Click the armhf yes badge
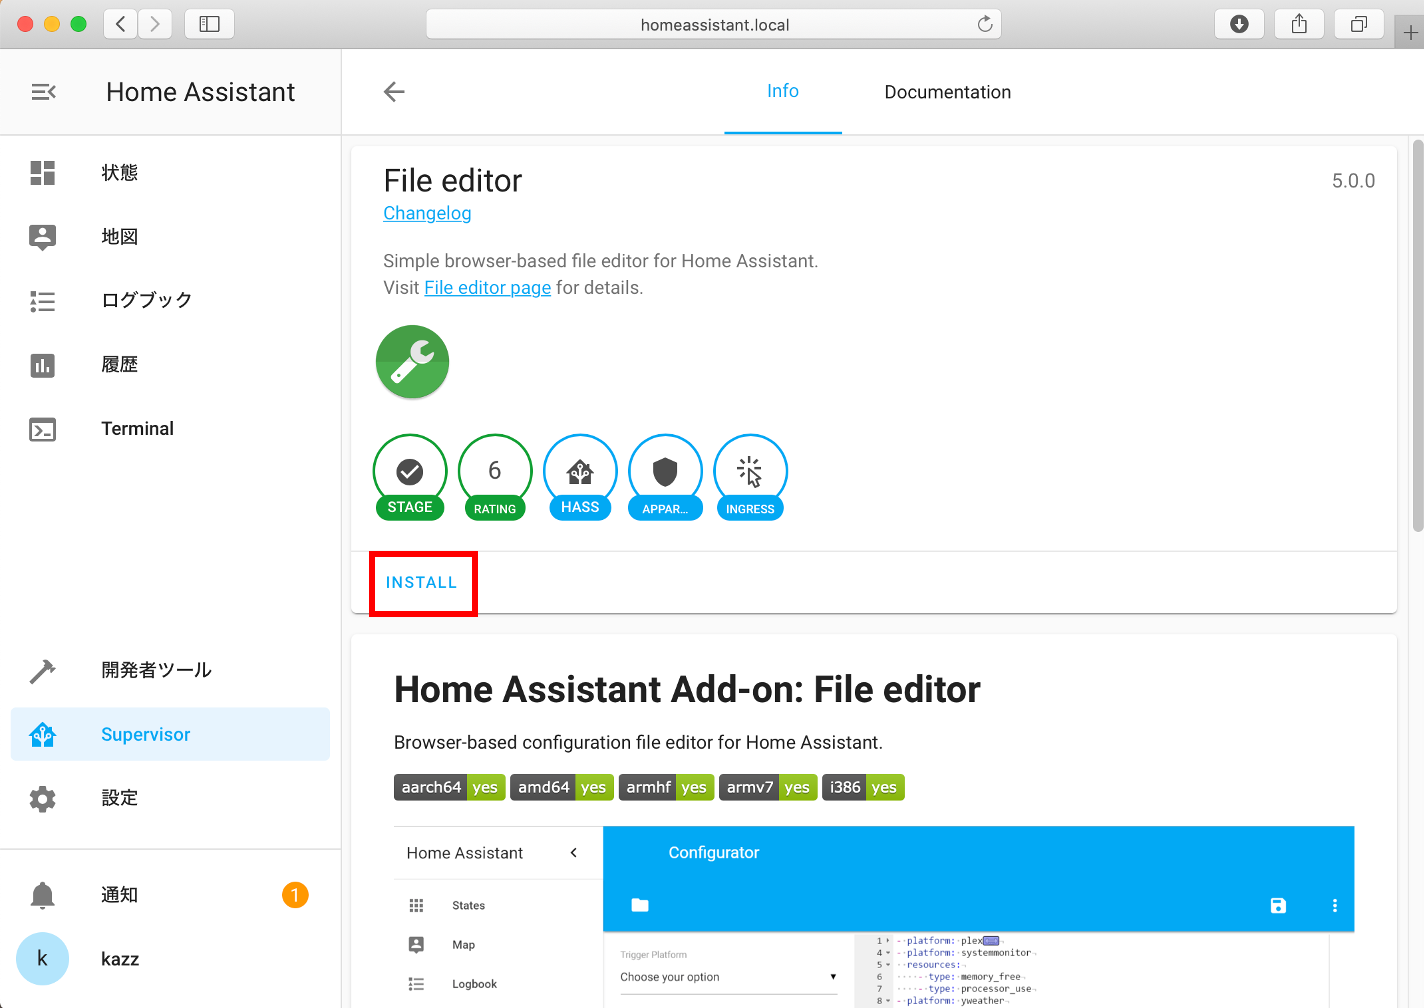Screen dimensions: 1424x1008 [x=666, y=788]
